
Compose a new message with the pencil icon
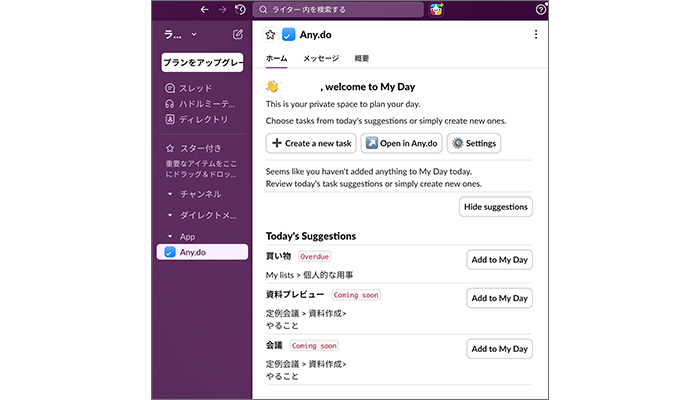tap(238, 34)
